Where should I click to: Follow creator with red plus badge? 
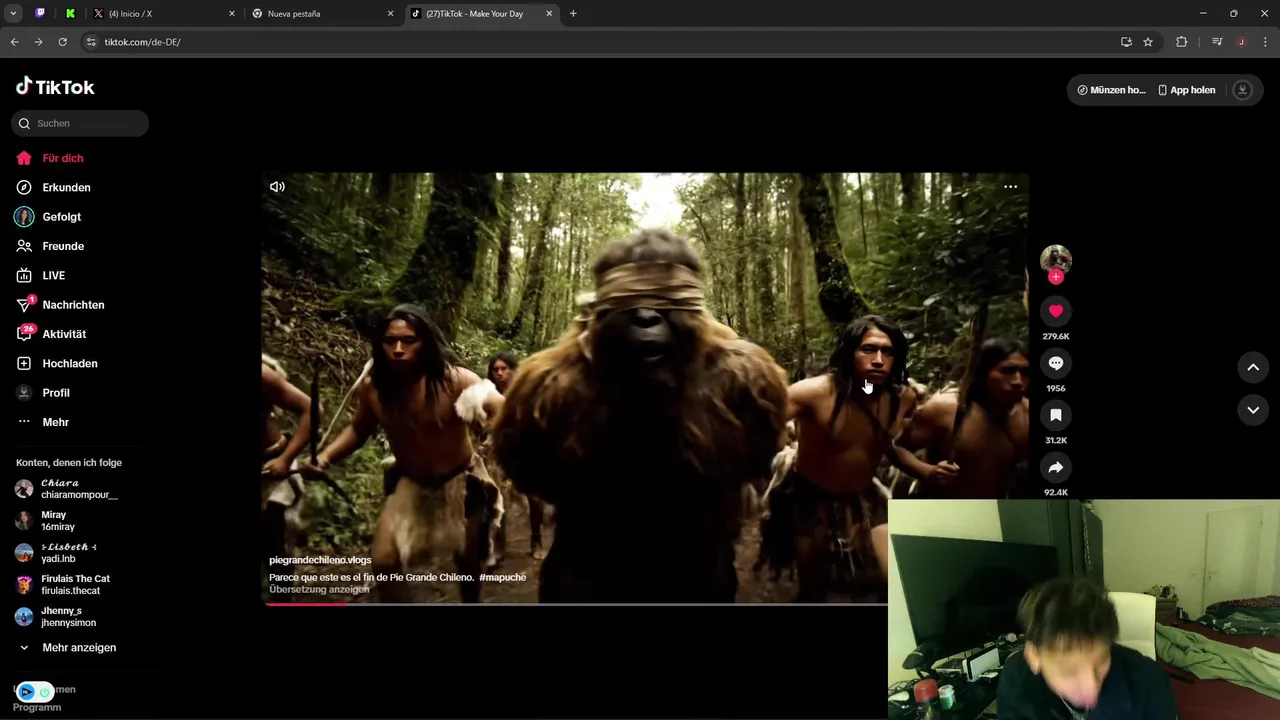click(x=1055, y=277)
